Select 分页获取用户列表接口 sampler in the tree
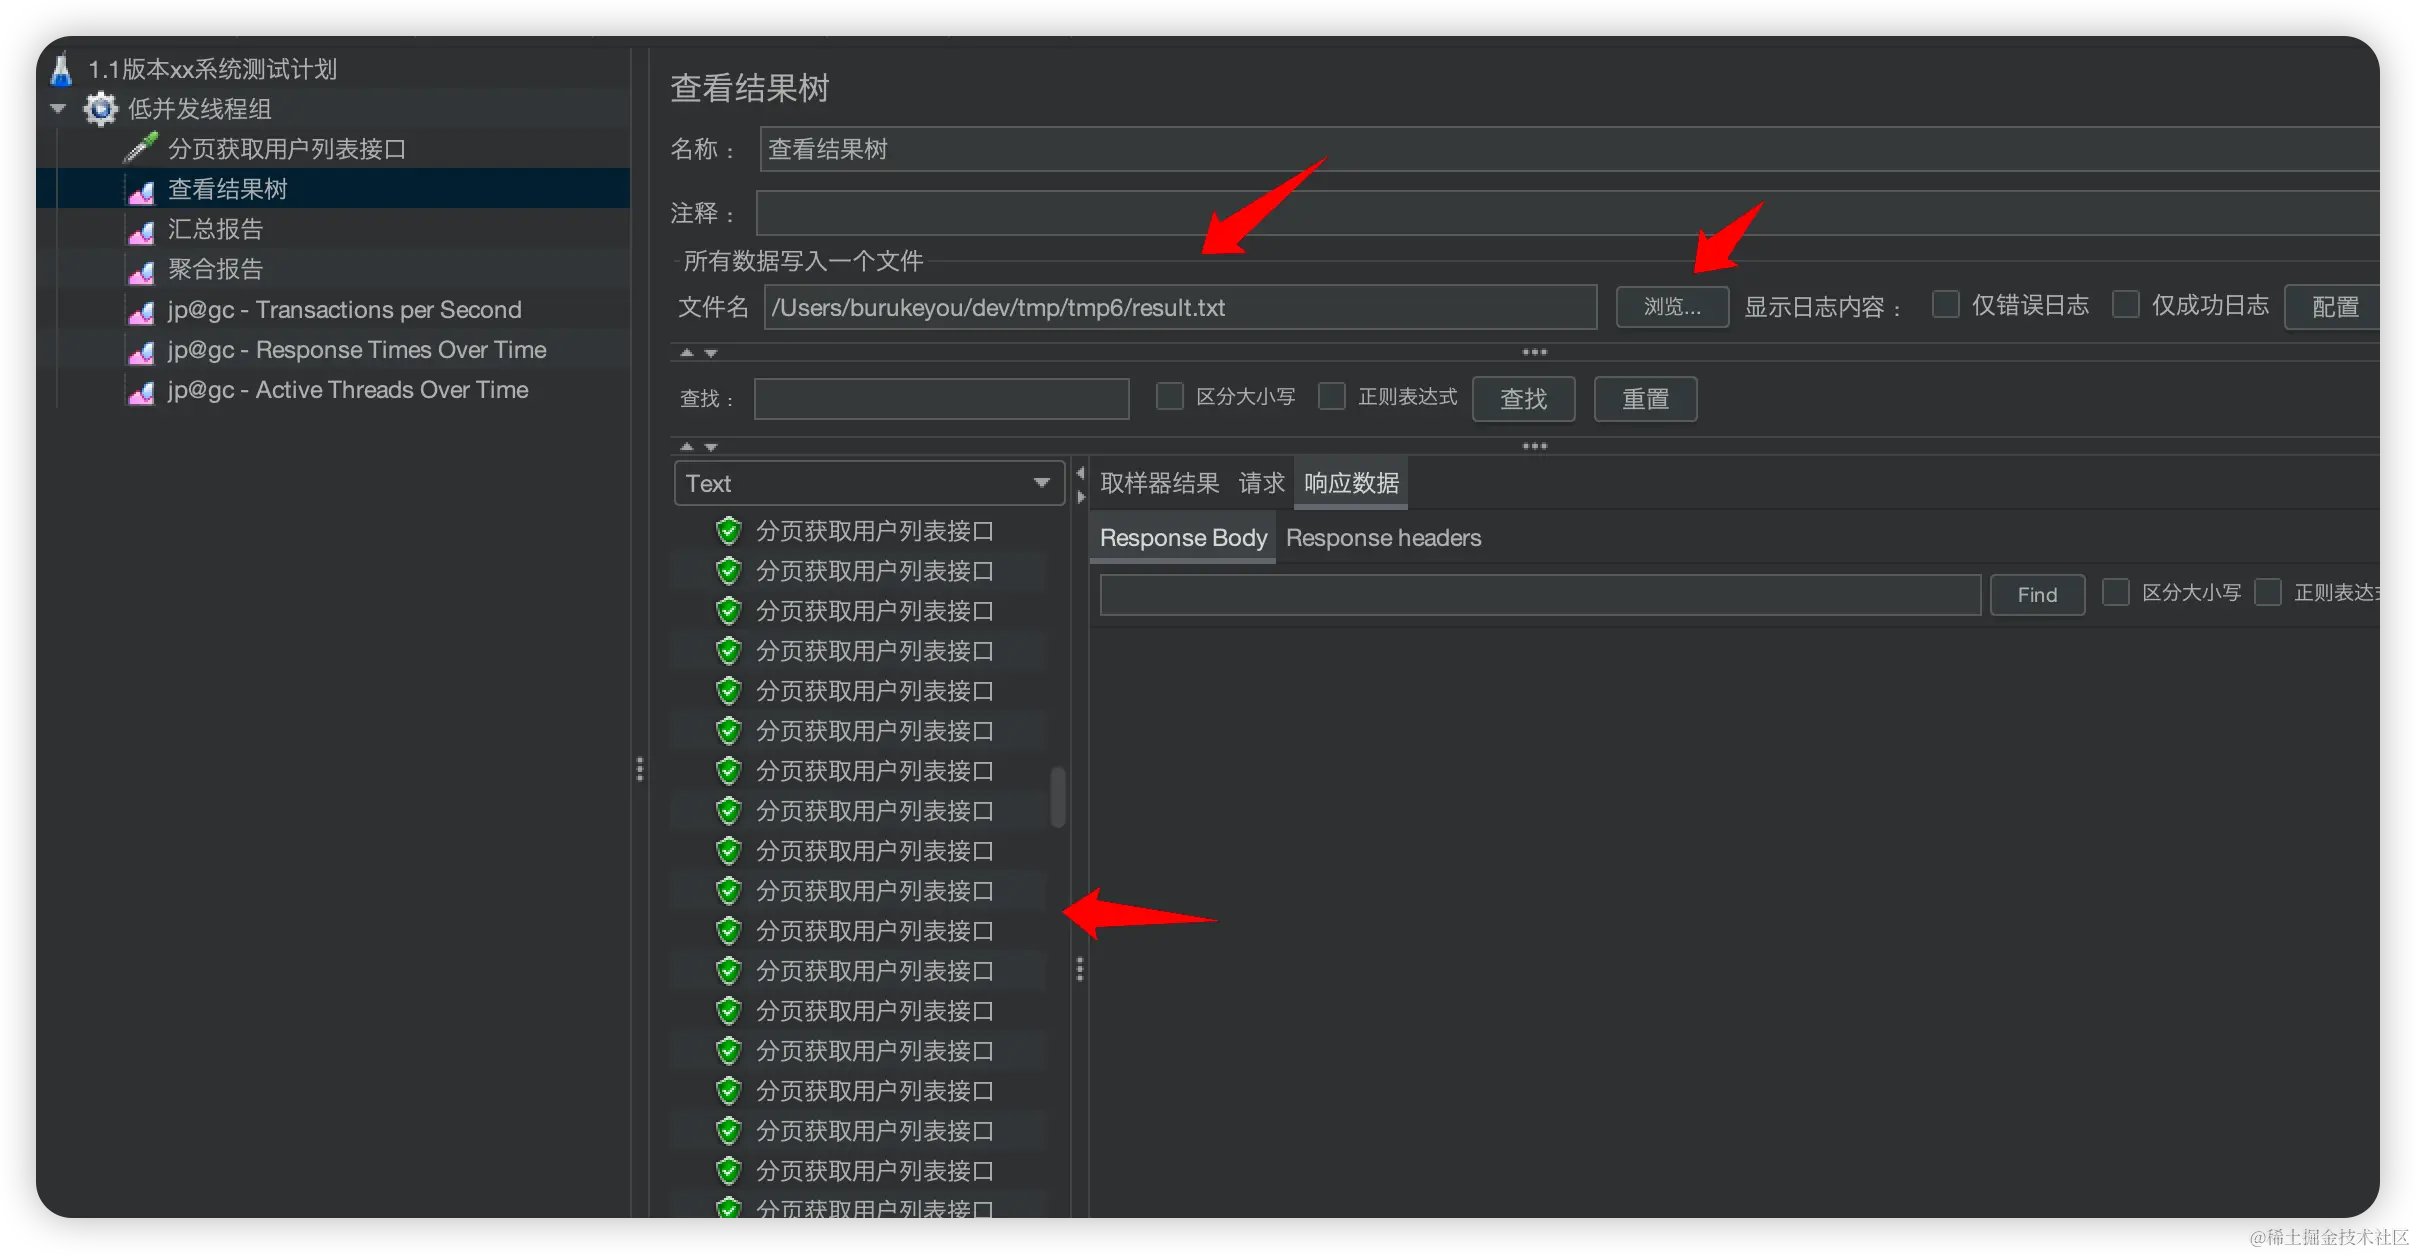 [287, 149]
